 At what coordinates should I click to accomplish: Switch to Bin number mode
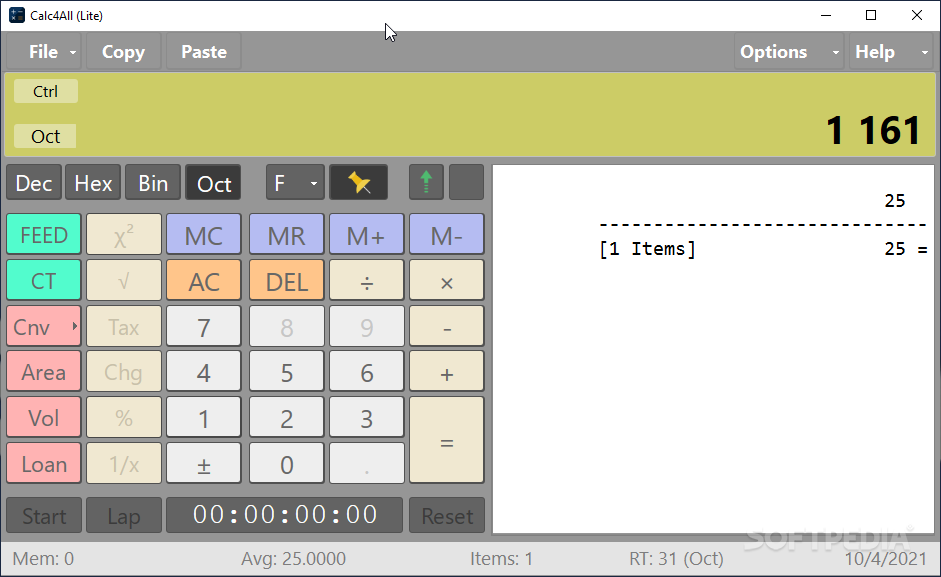(153, 183)
